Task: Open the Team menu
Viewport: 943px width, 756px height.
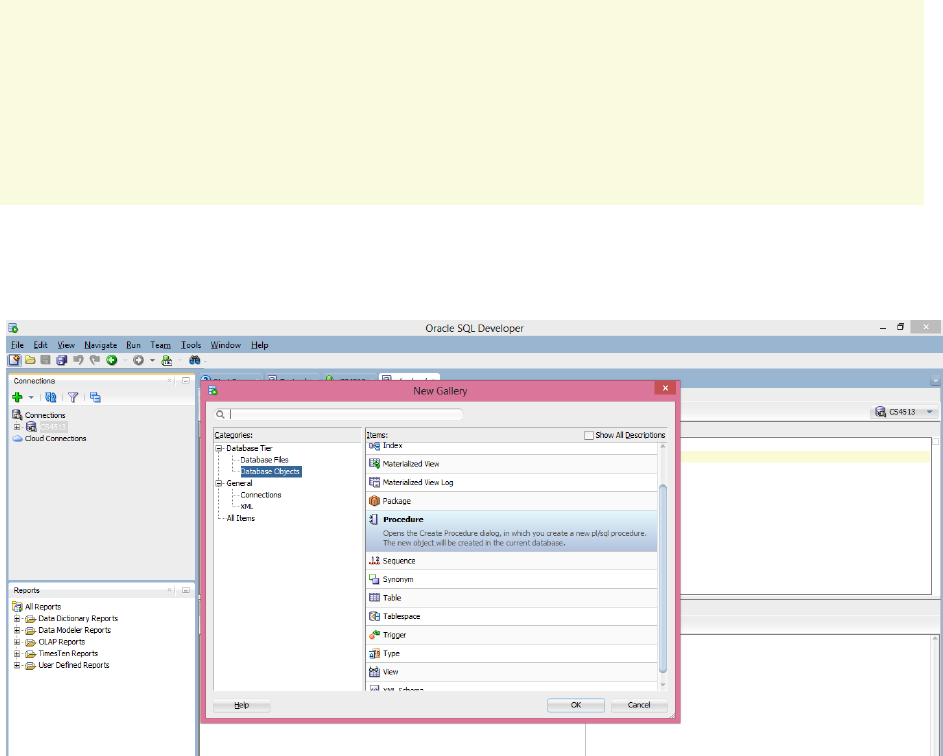Action: 161,345
